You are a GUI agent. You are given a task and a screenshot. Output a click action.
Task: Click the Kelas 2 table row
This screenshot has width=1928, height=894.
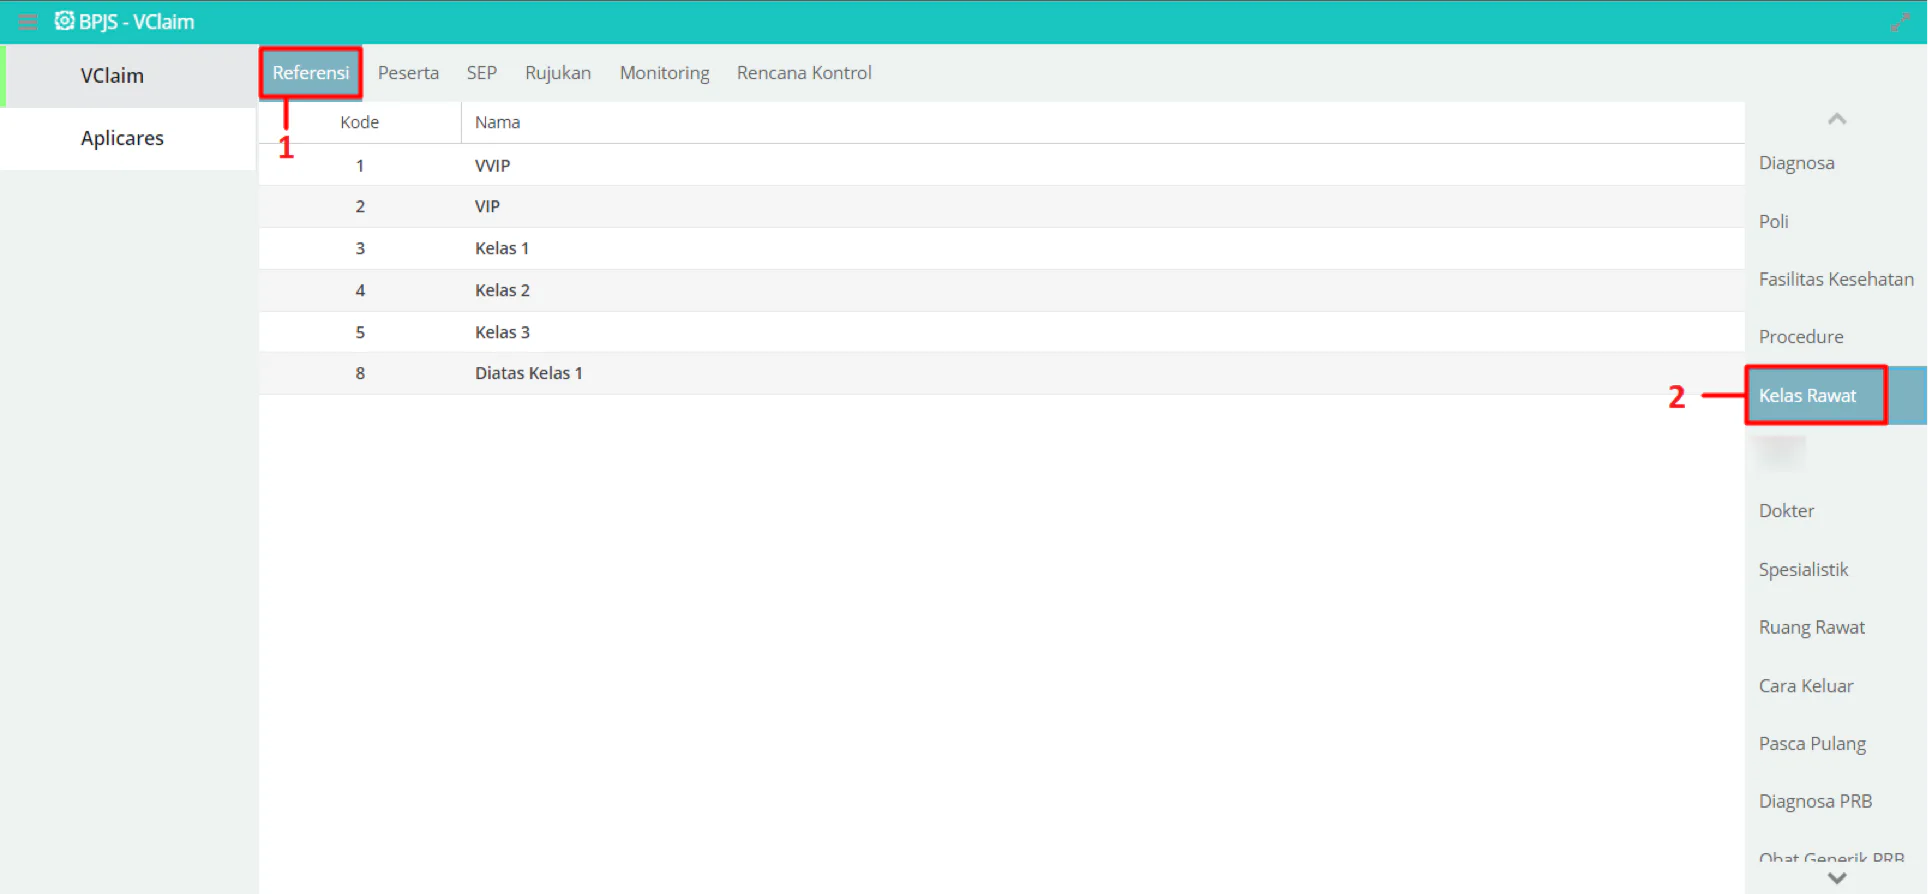(1001, 290)
